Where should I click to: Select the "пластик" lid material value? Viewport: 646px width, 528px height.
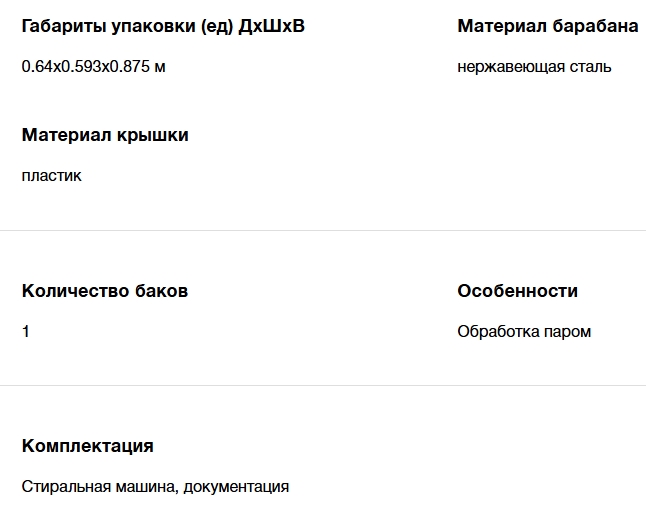[x=52, y=176]
